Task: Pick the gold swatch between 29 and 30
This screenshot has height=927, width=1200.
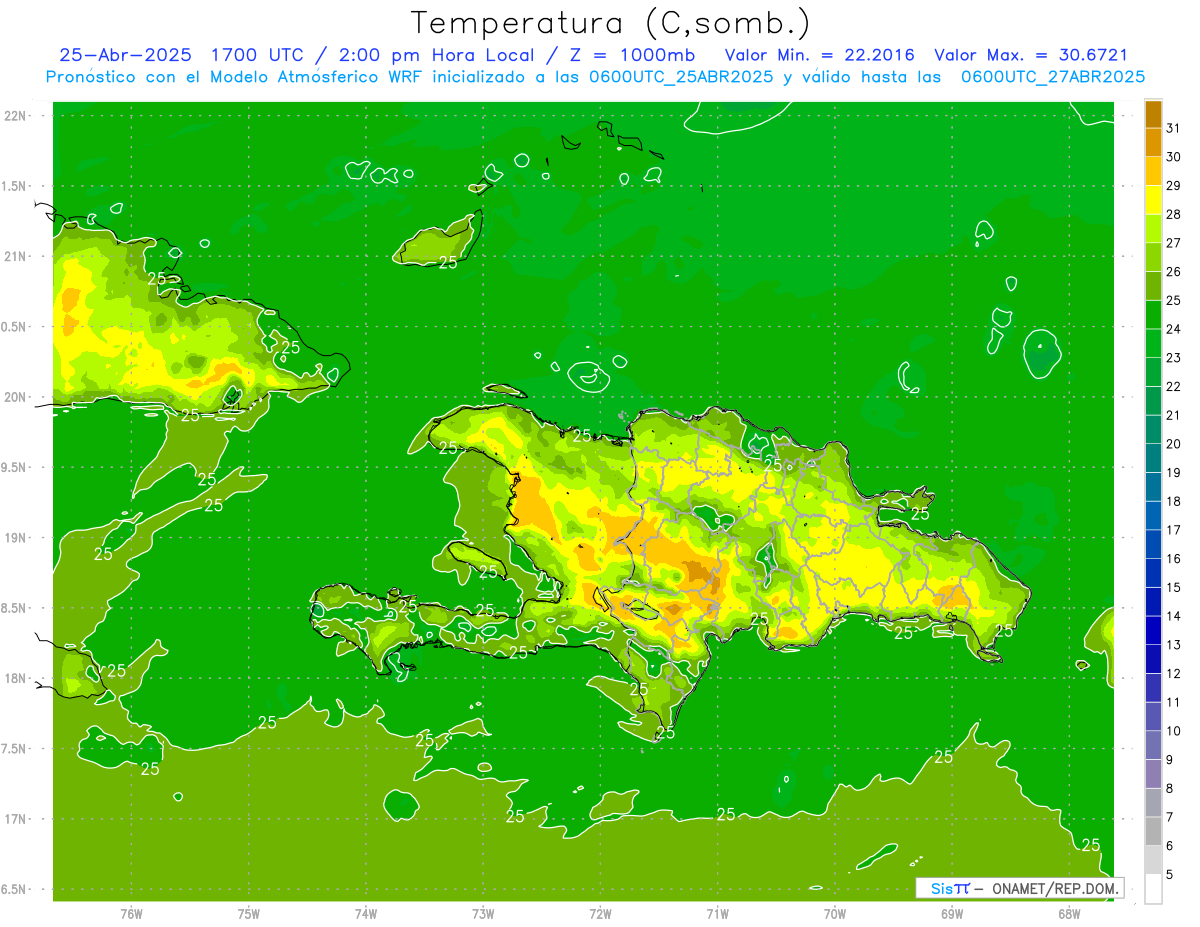Action: pos(1153,171)
